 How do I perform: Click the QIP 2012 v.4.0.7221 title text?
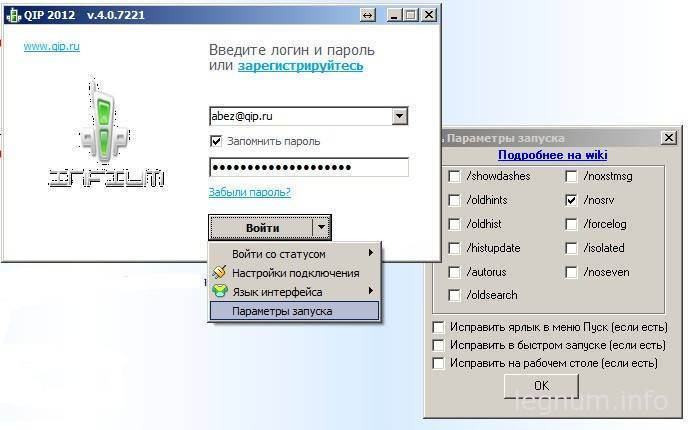tap(84, 15)
